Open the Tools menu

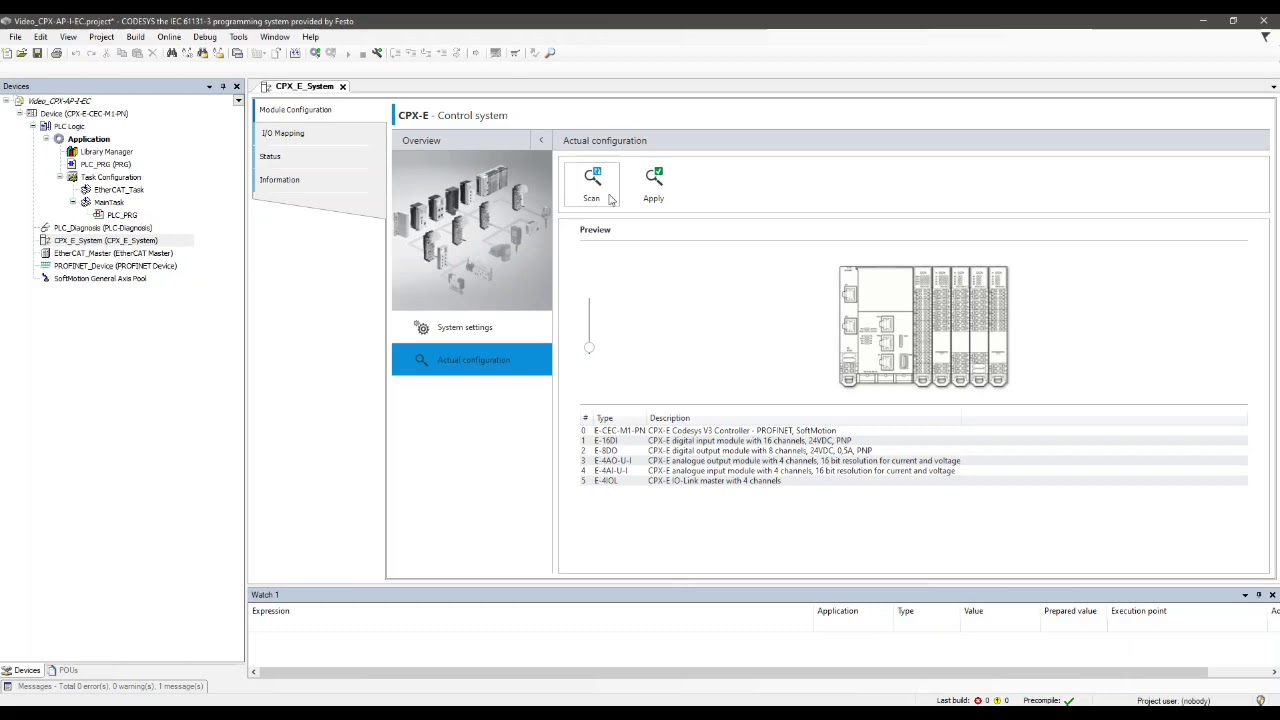point(238,37)
